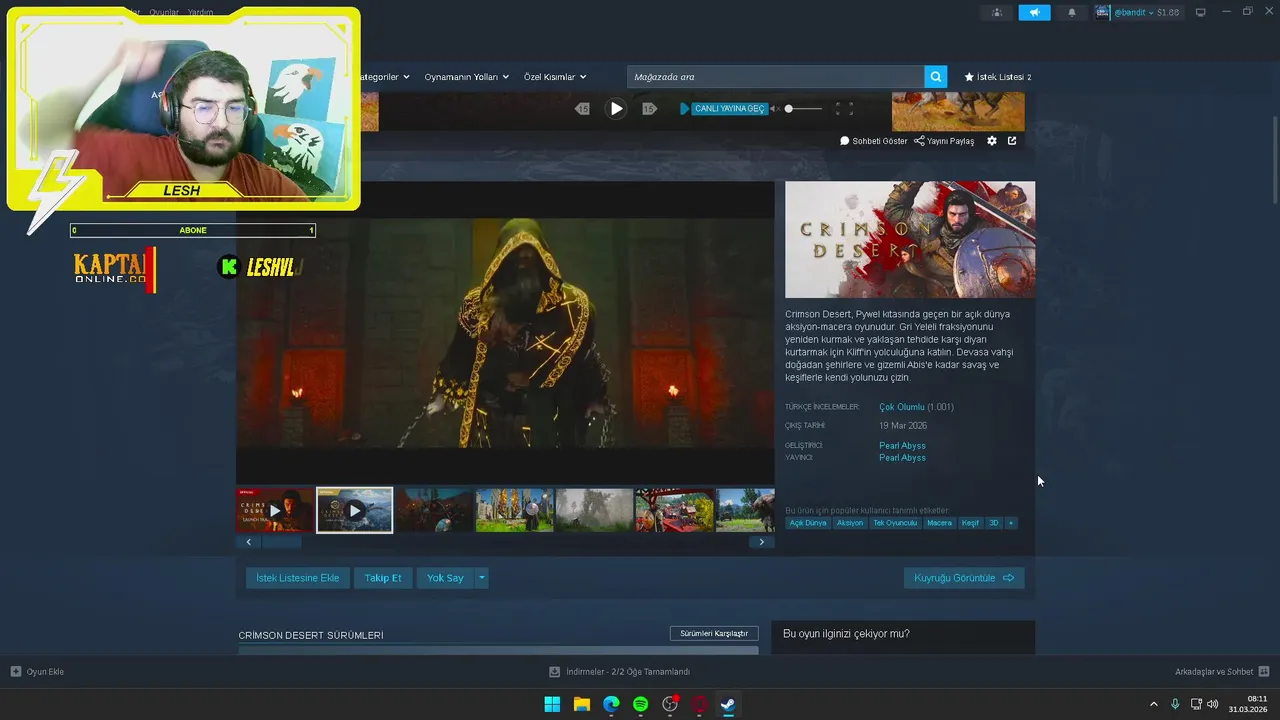Select Tek Oyunculu tag
Viewport: 1280px width, 720px height.
coord(895,523)
